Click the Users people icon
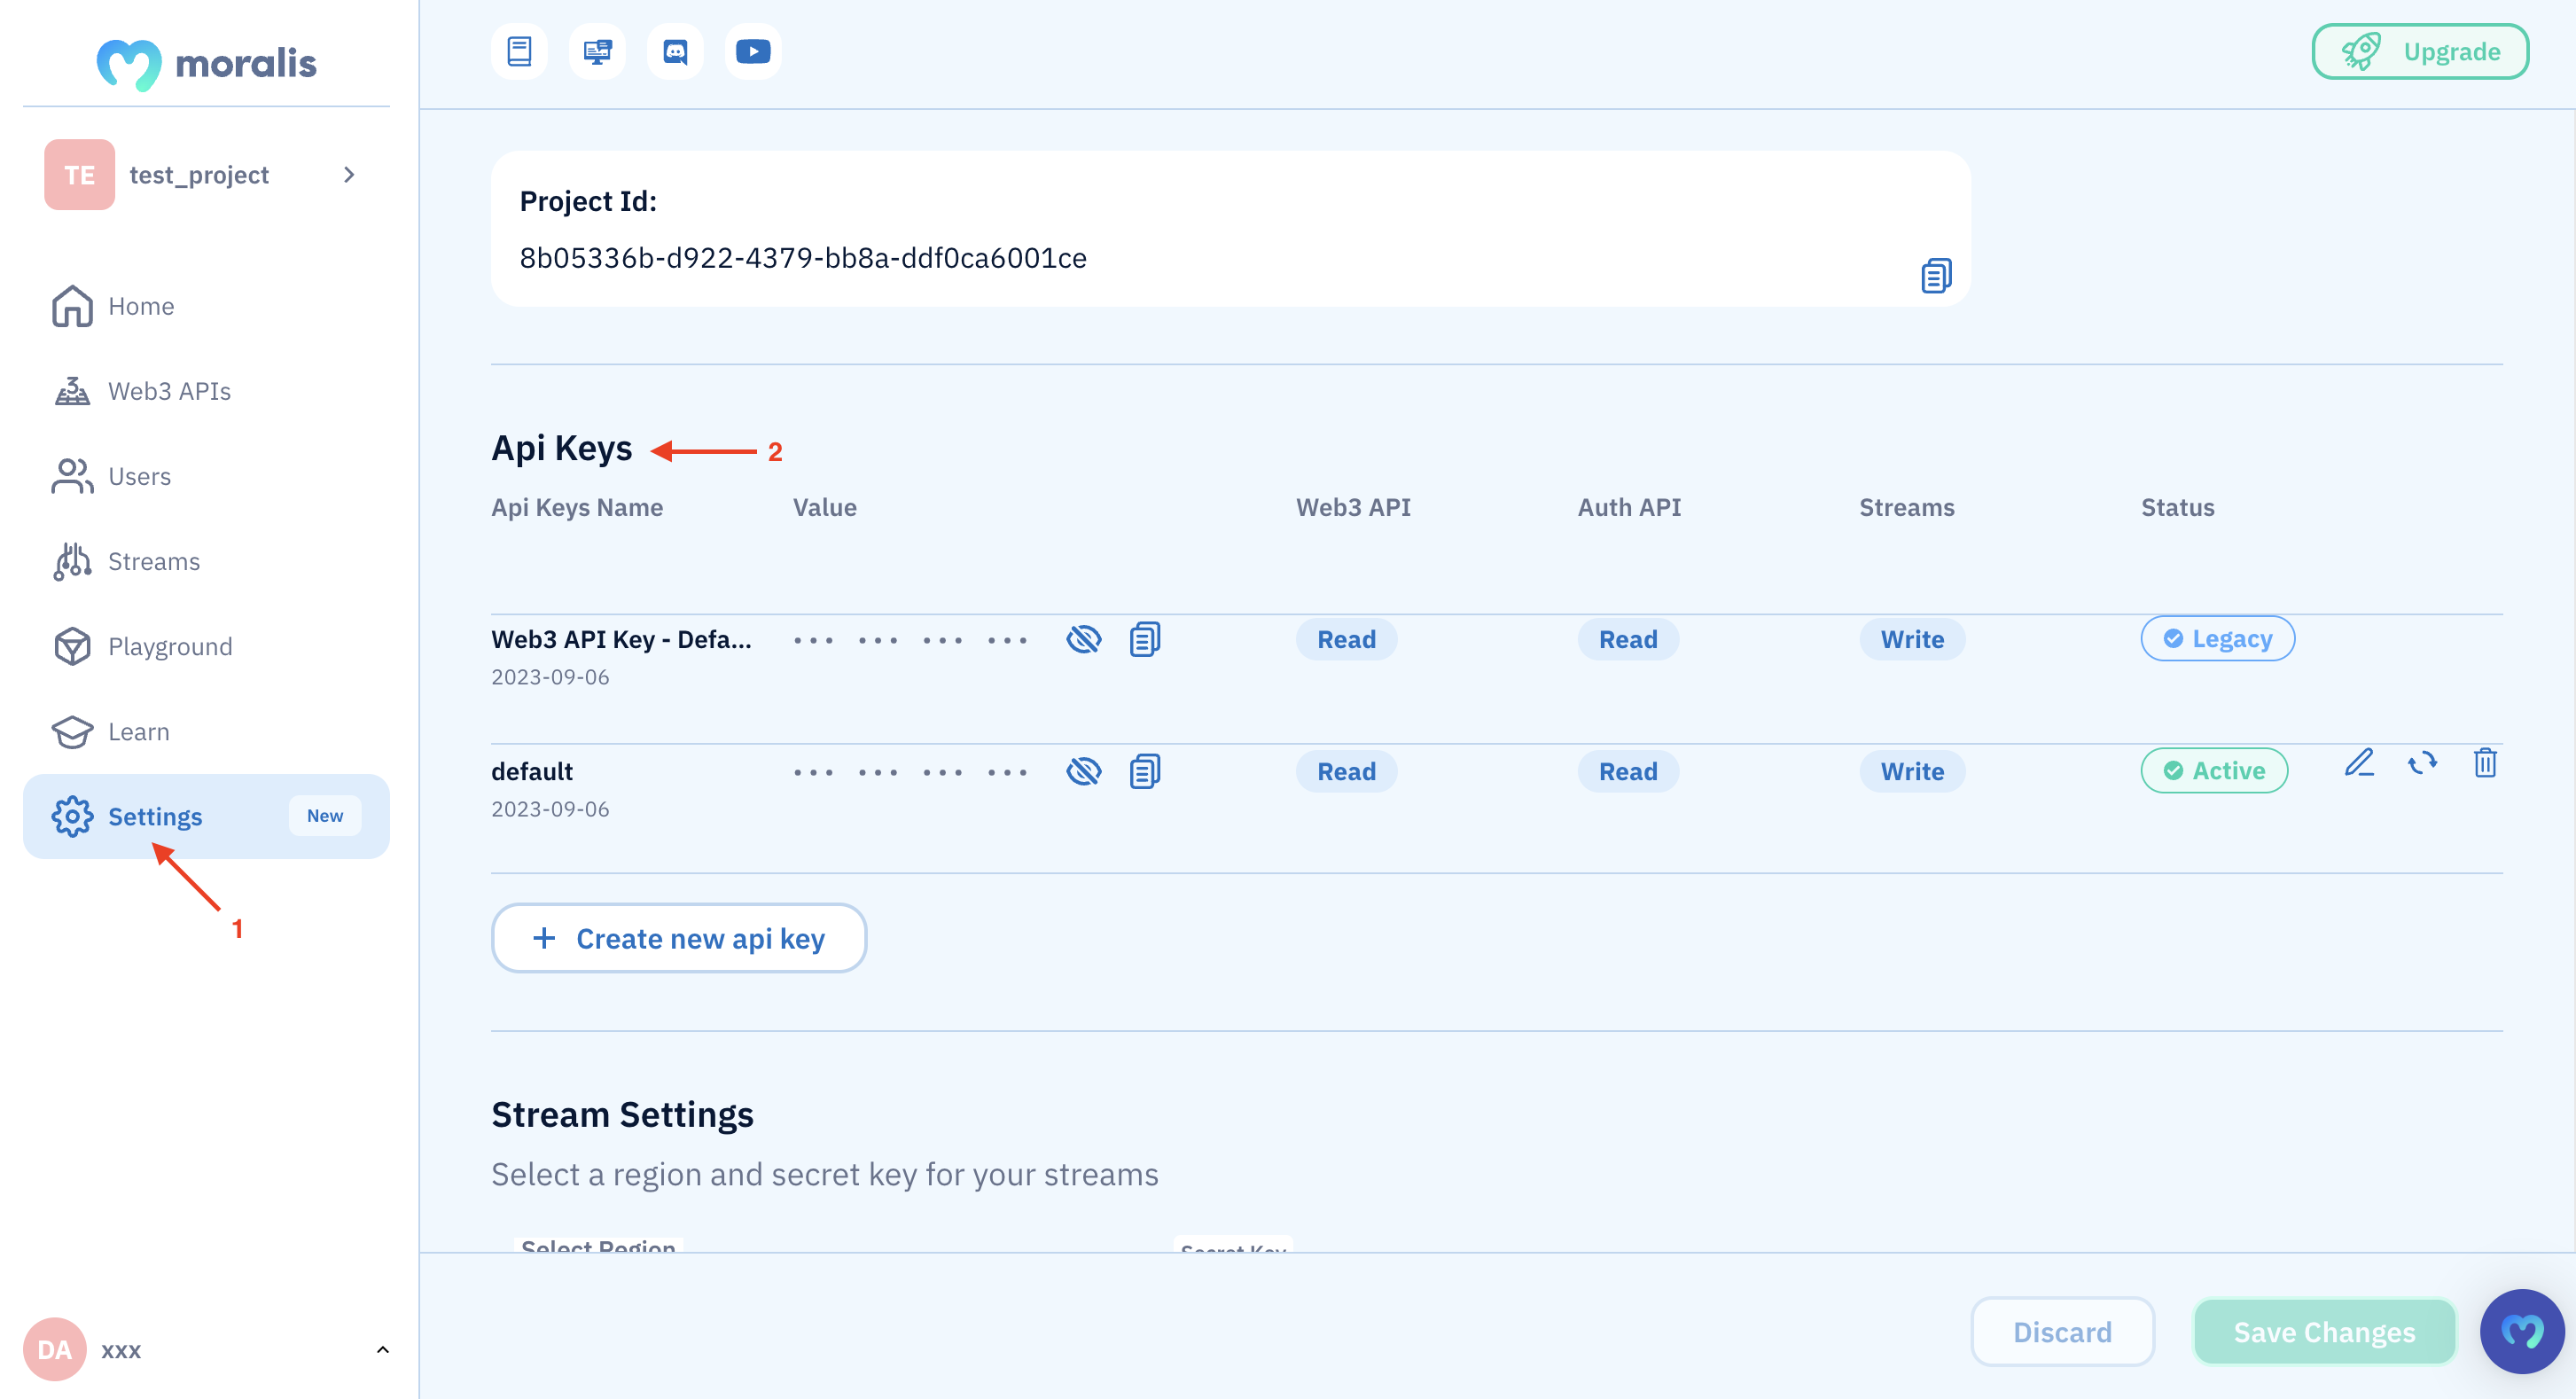The image size is (2576, 1399). click(x=72, y=476)
